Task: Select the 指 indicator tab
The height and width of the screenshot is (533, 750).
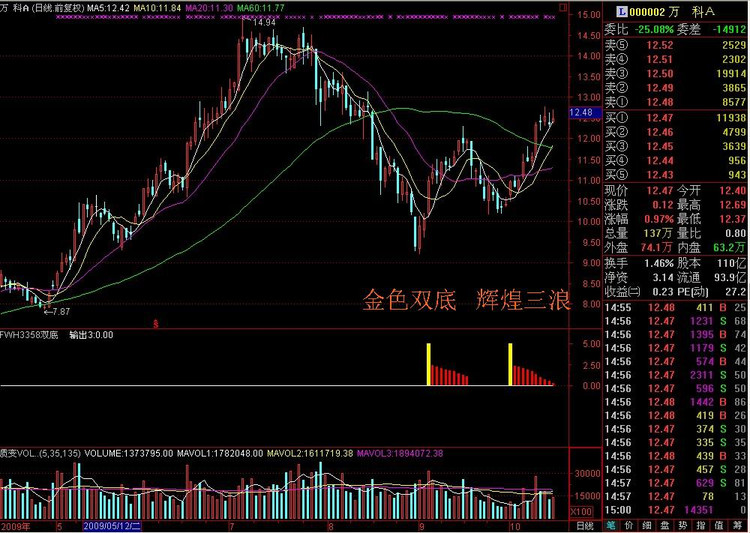Action: pyautogui.click(x=701, y=526)
